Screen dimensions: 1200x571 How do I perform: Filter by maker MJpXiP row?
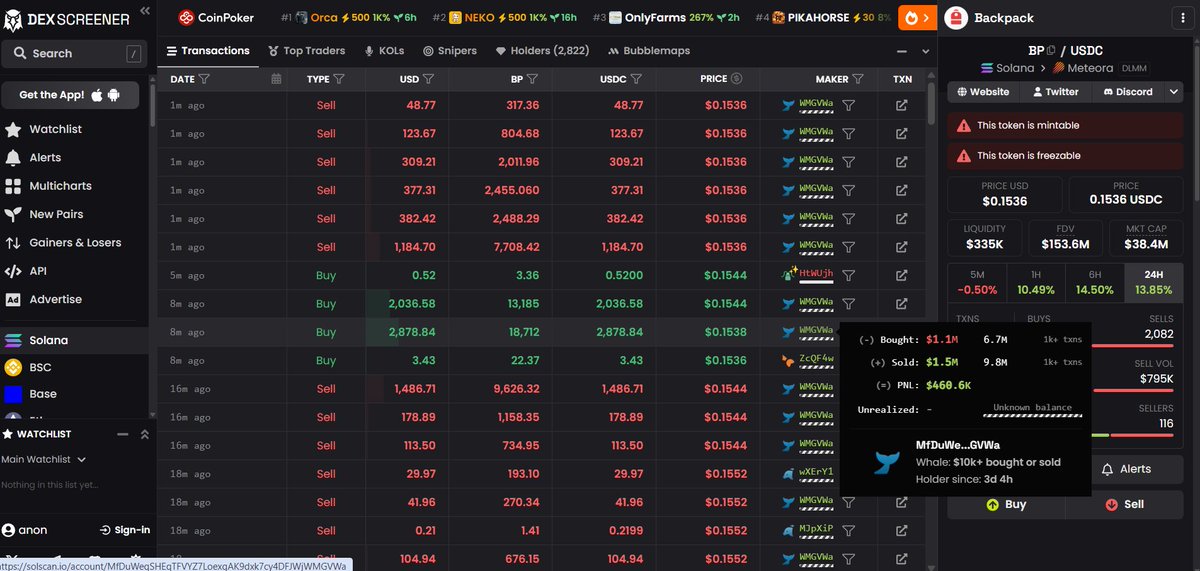pos(848,530)
